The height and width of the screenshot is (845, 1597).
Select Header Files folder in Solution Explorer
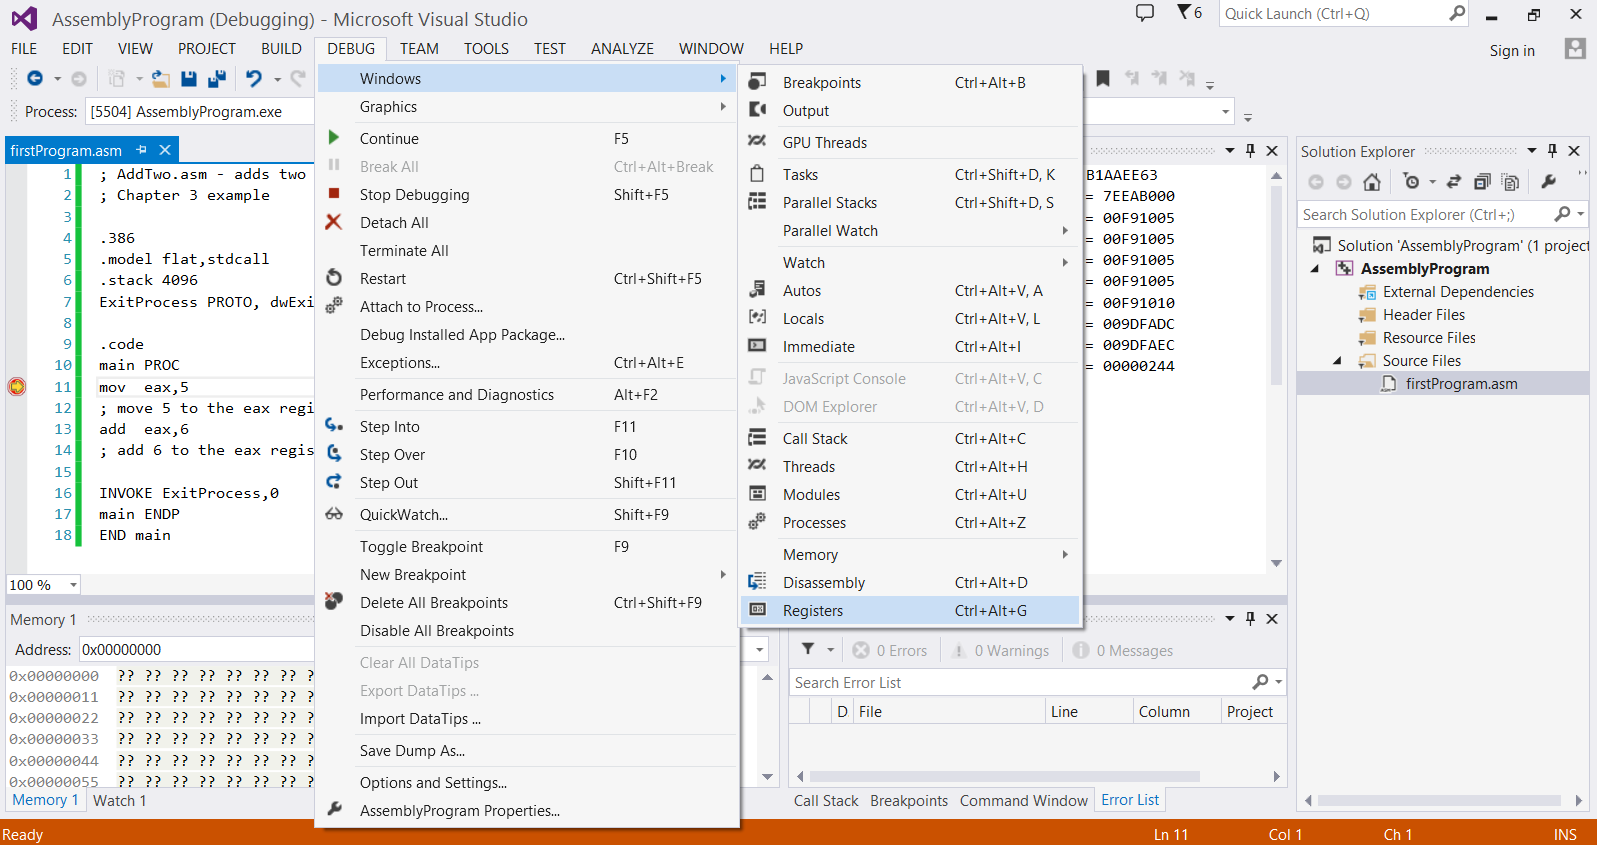tap(1423, 315)
